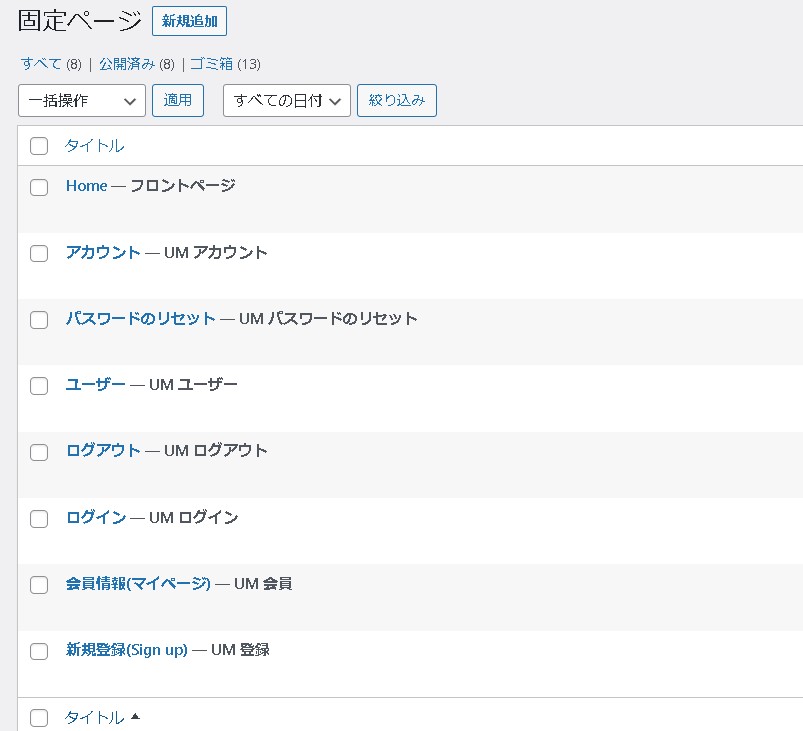Select the アカウント page checkbox
Image resolution: width=803 pixels, height=731 pixels.
click(x=39, y=253)
